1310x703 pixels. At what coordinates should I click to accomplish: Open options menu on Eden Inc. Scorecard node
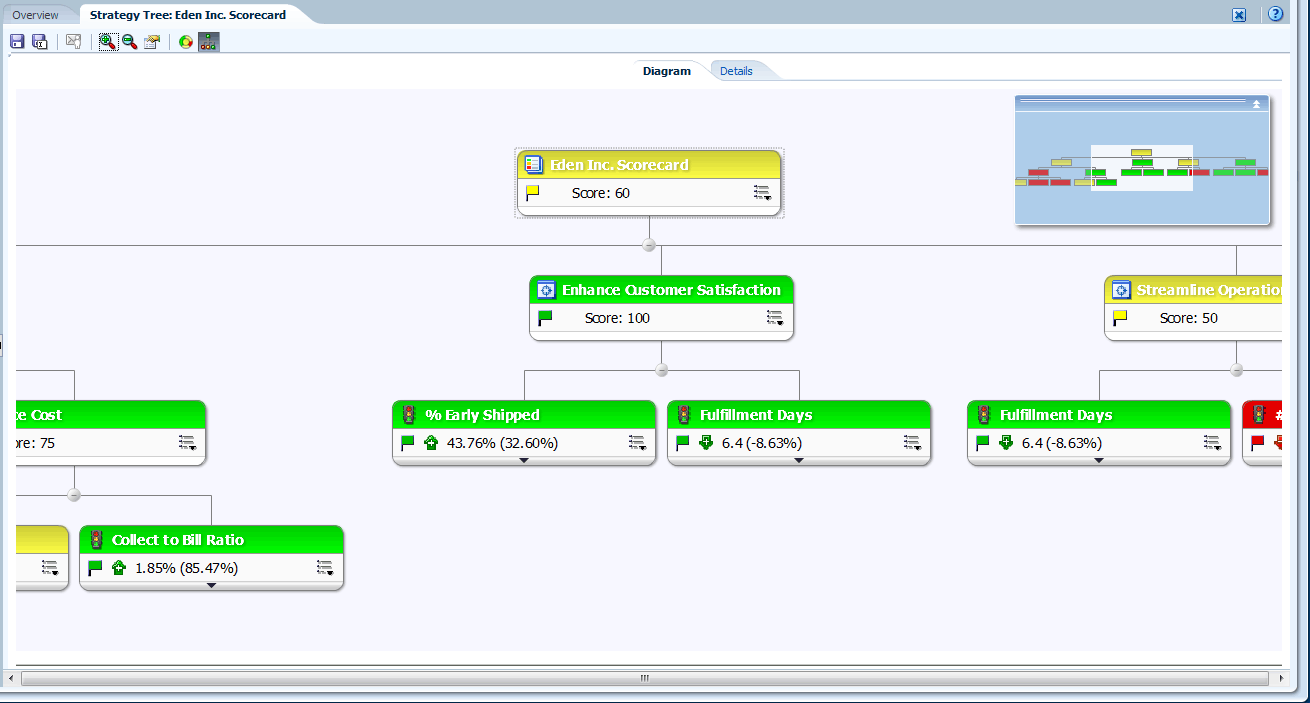[762, 193]
